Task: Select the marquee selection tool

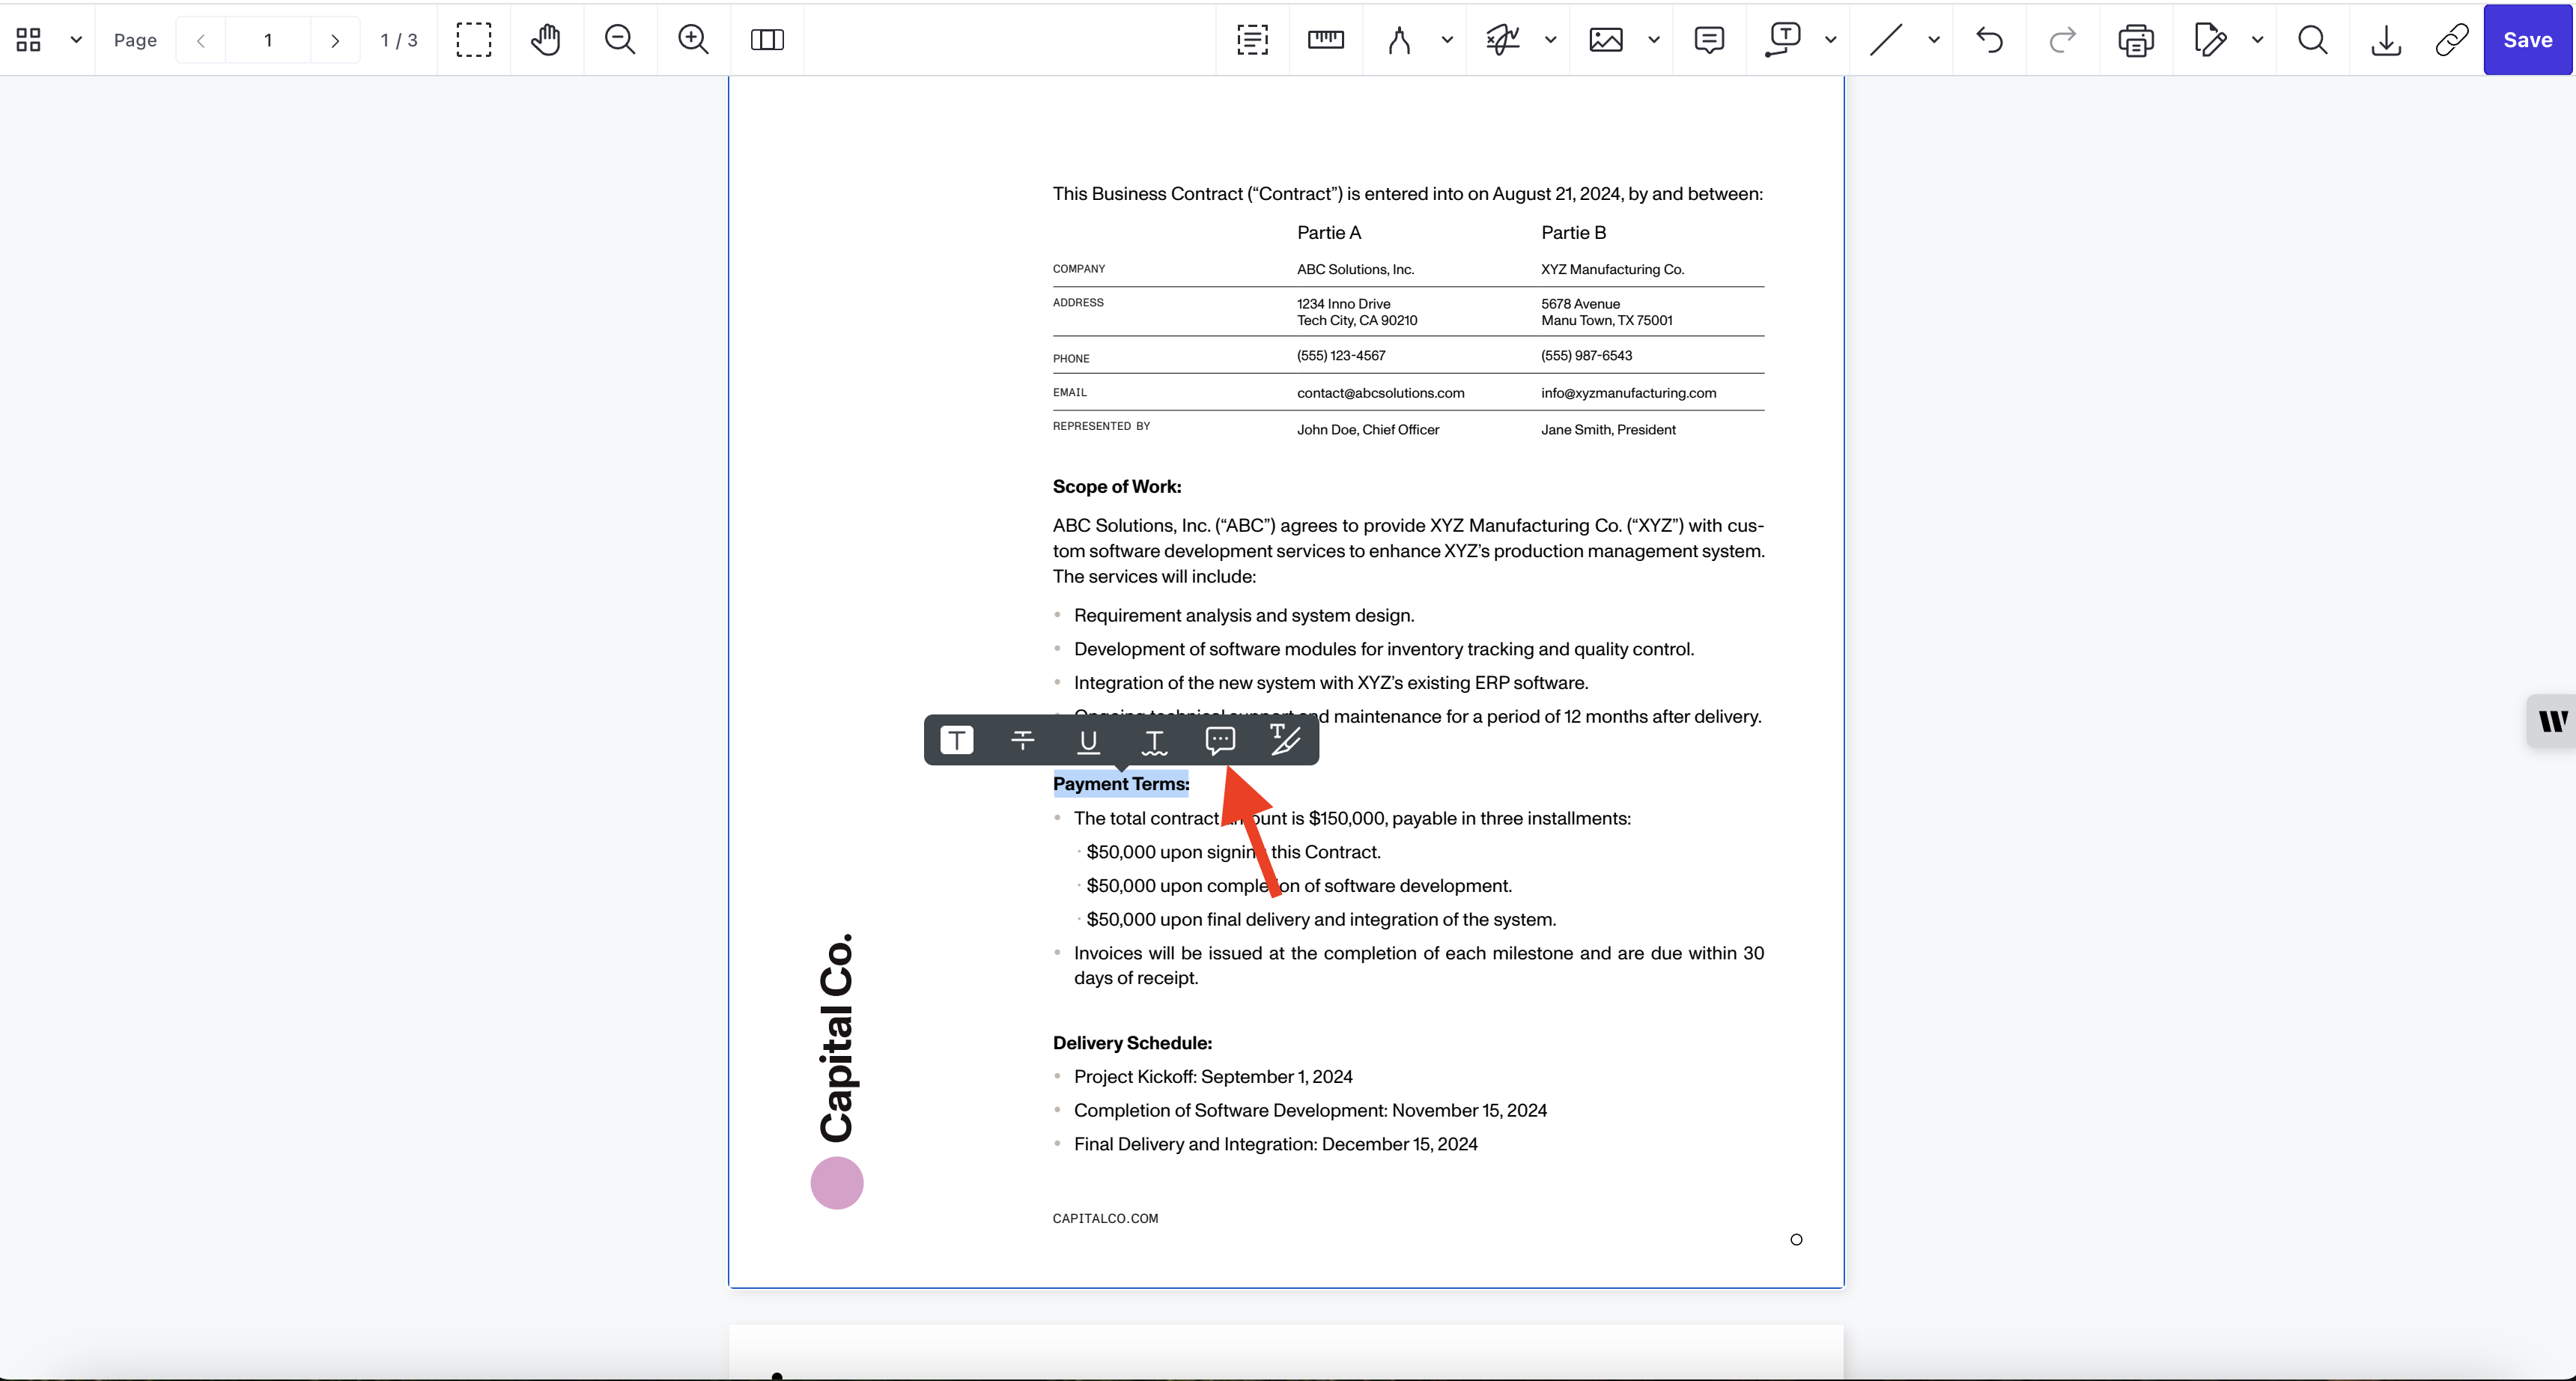Action: point(474,40)
